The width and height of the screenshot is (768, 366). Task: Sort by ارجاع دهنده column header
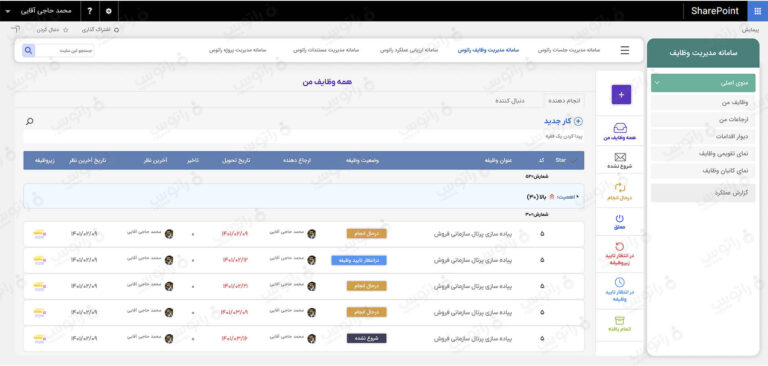point(297,160)
